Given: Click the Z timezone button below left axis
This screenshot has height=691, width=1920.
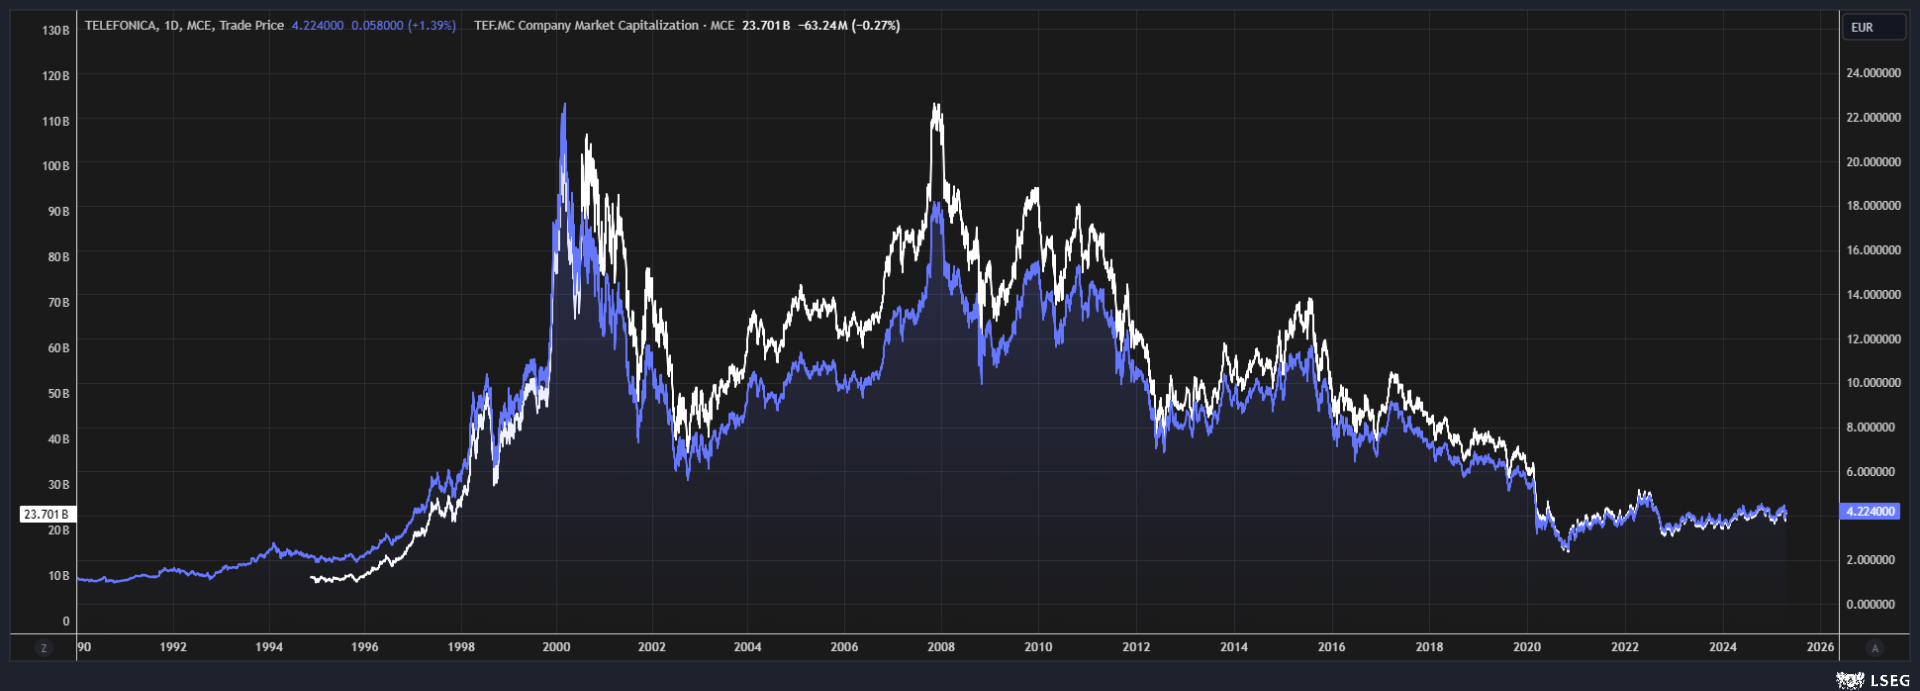Looking at the screenshot, I should click(43, 648).
